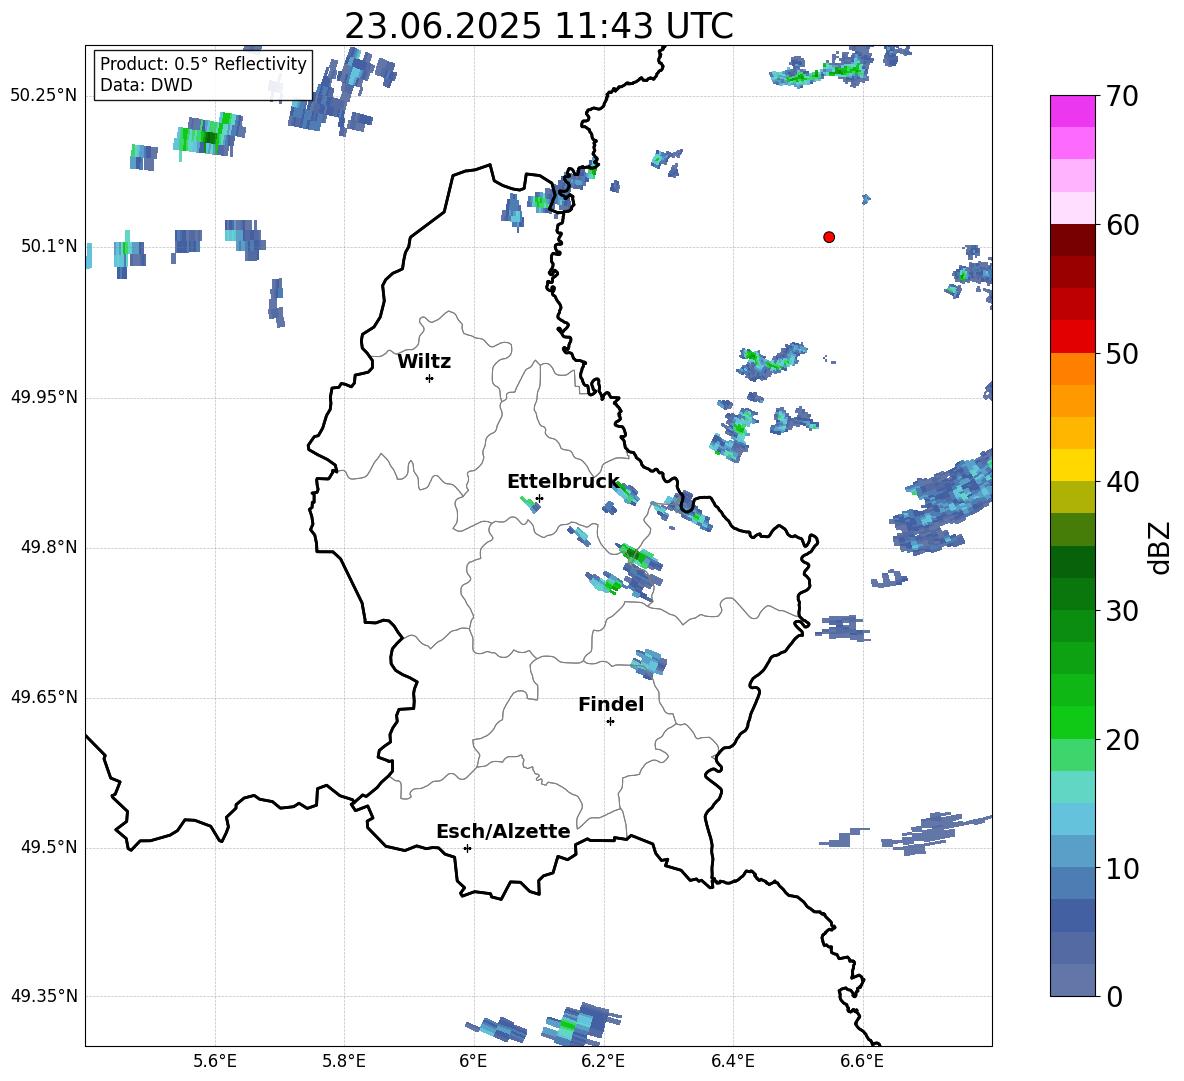The width and height of the screenshot is (1184, 1081).
Task: Click the 49.8°N latitude label
Action: click(49, 547)
